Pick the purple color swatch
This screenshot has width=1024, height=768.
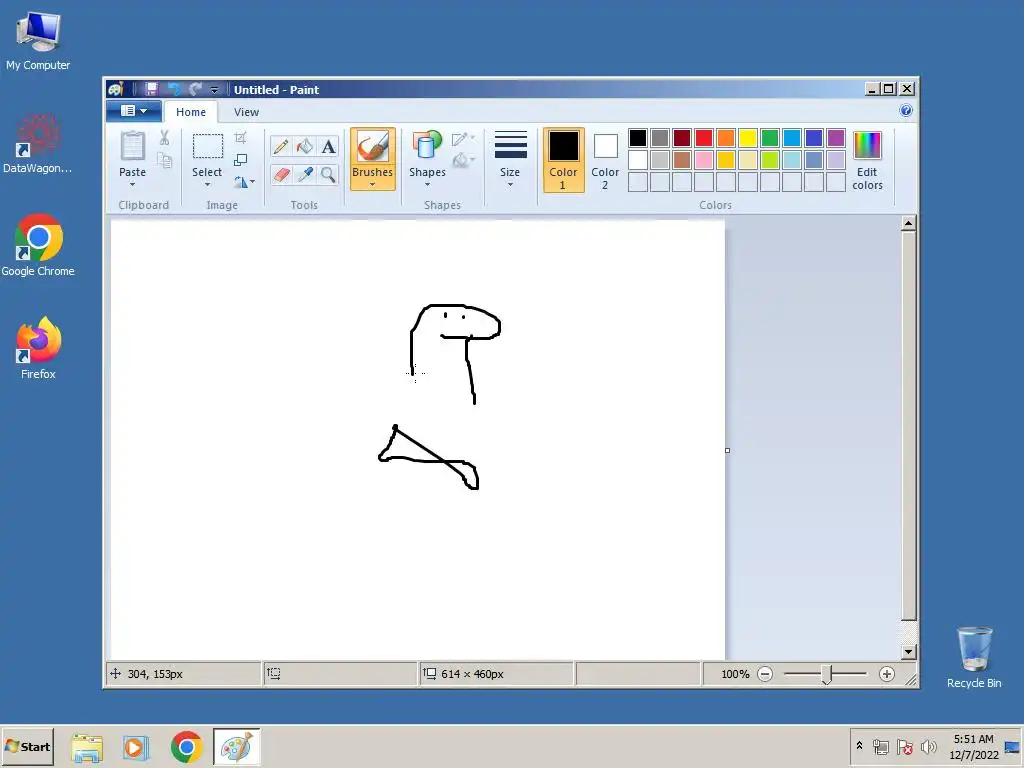click(836, 138)
